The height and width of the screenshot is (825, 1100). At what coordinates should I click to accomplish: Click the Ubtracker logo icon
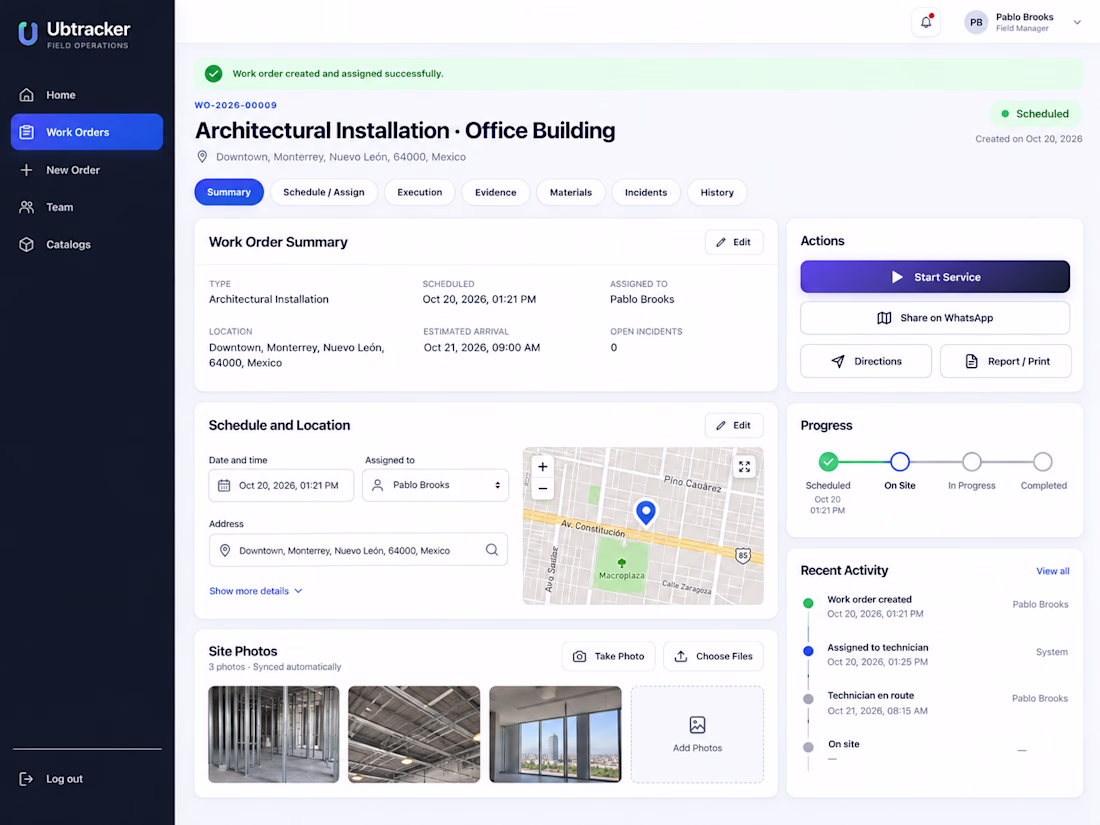pyautogui.click(x=28, y=33)
